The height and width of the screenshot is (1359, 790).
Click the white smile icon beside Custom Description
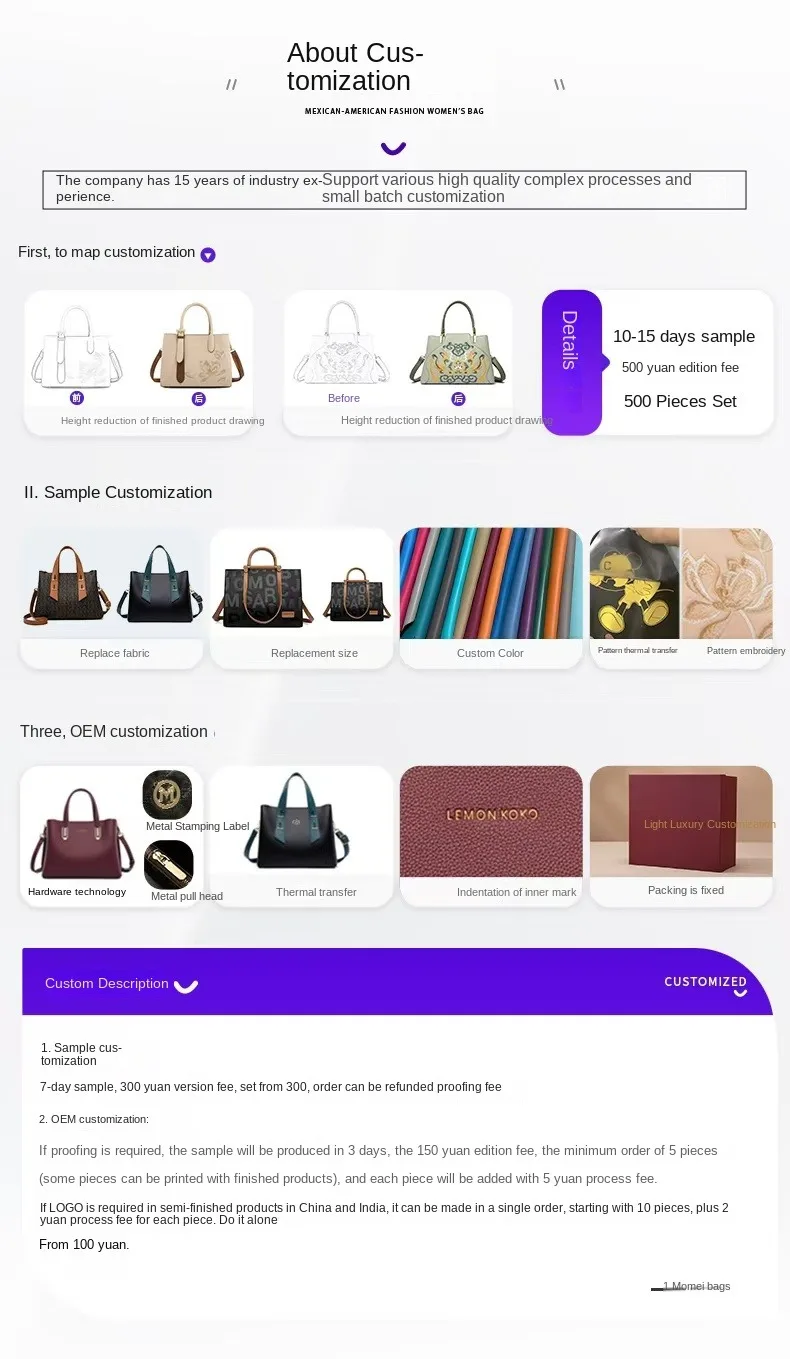point(186,986)
